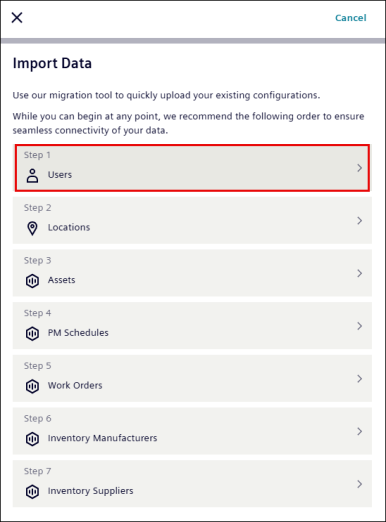This screenshot has width=386, height=522.
Task: Open Step 7 Inventory Suppliers chevron
Action: [359, 484]
